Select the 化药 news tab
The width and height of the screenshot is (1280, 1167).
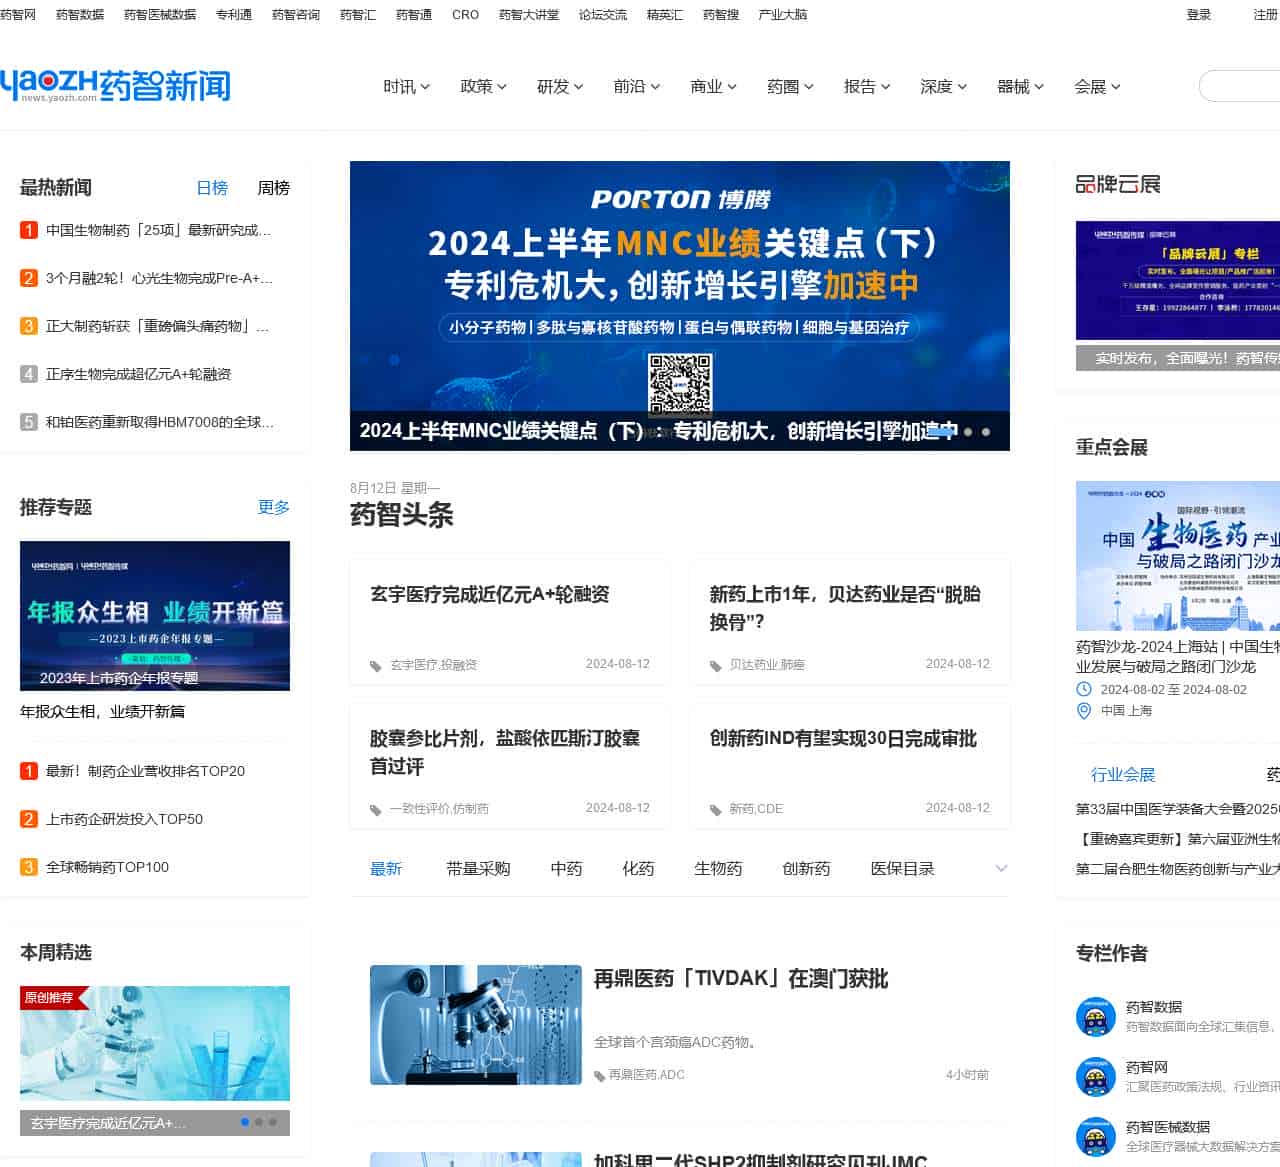[x=638, y=869]
